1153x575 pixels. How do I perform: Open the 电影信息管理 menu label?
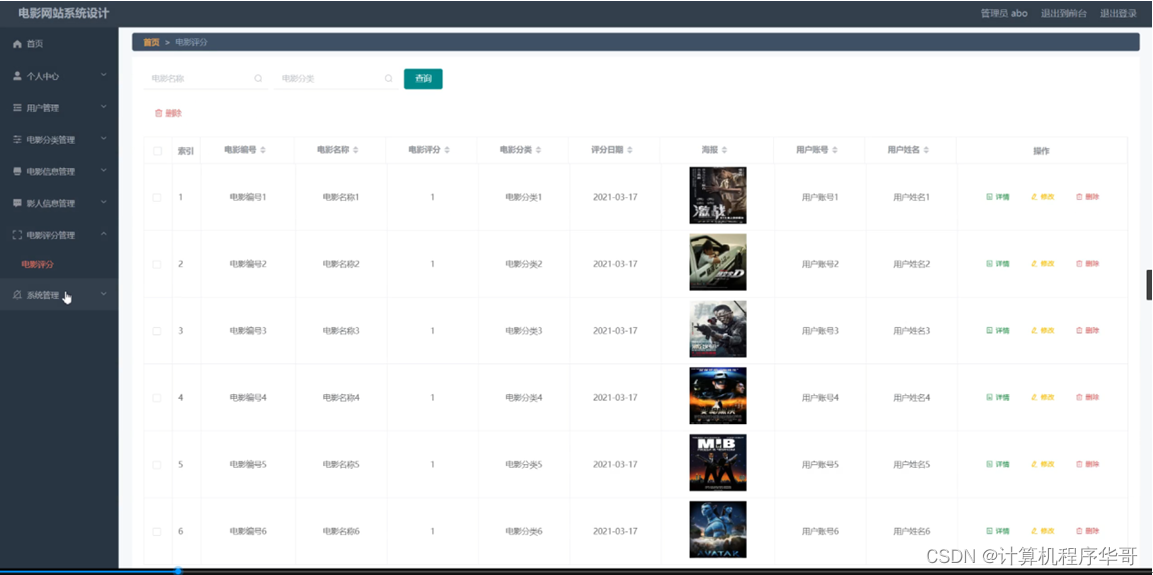(51, 171)
